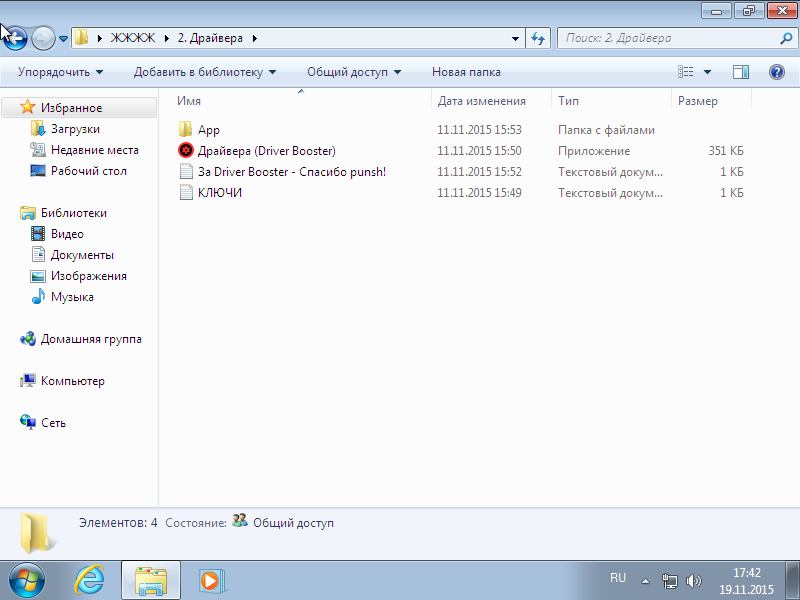The height and width of the screenshot is (600, 800).
Task: Click the 351 КБ size cell
Action: point(726,151)
